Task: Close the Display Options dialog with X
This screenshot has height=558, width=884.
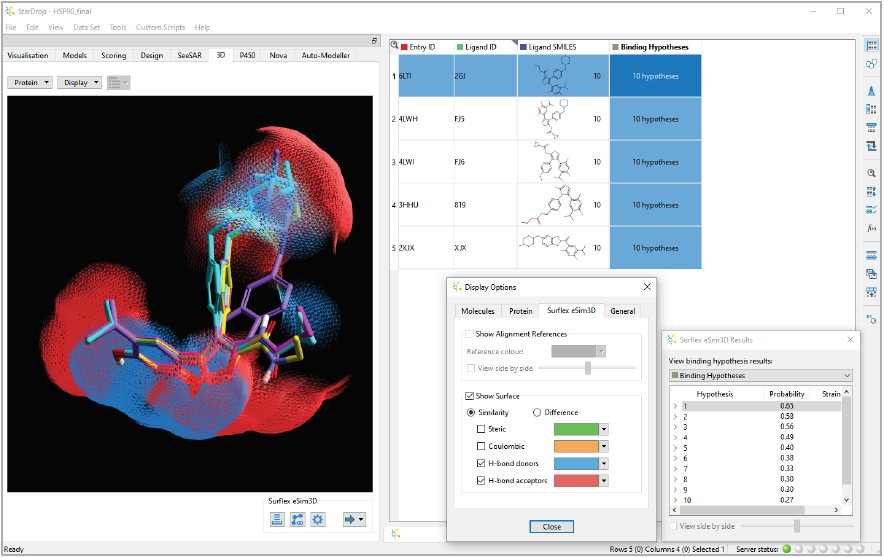Action: (x=647, y=287)
